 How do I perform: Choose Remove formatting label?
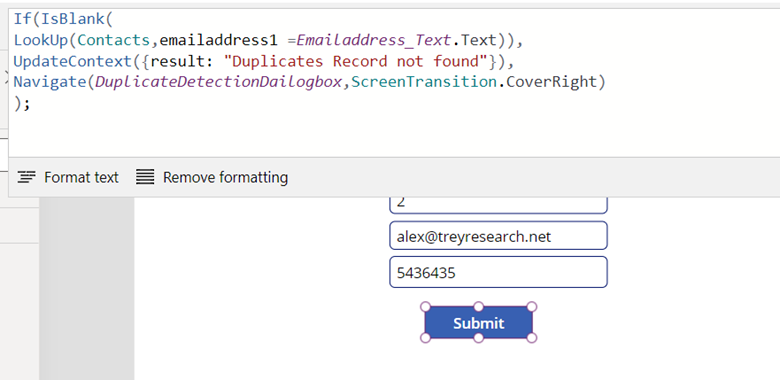(225, 178)
